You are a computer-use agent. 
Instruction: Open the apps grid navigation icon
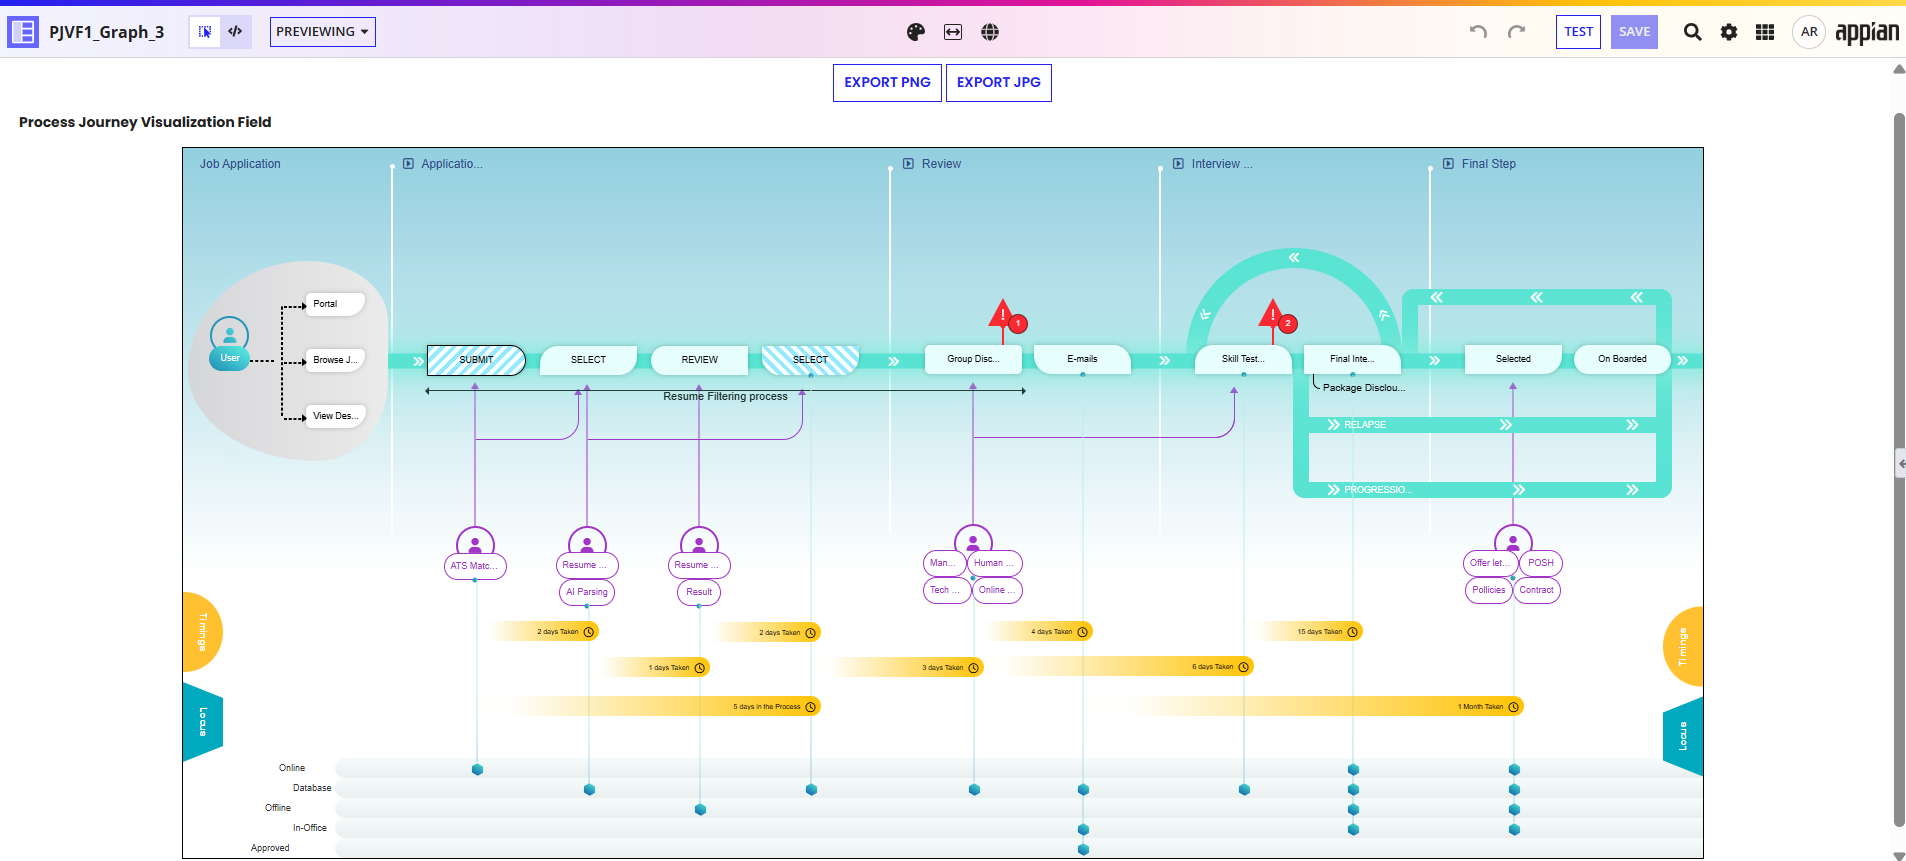click(x=1765, y=32)
